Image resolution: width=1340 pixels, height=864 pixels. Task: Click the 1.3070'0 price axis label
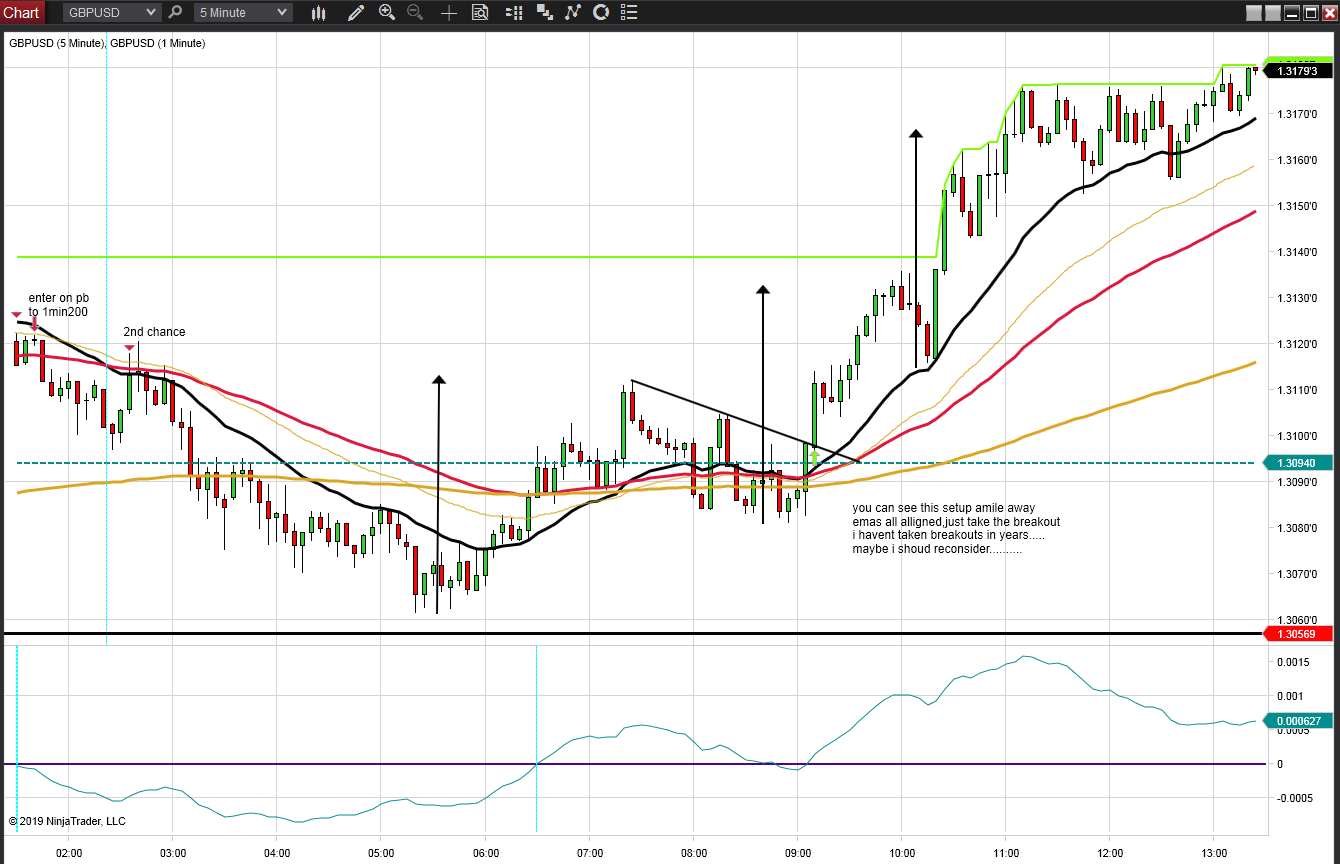pyautogui.click(x=1300, y=574)
